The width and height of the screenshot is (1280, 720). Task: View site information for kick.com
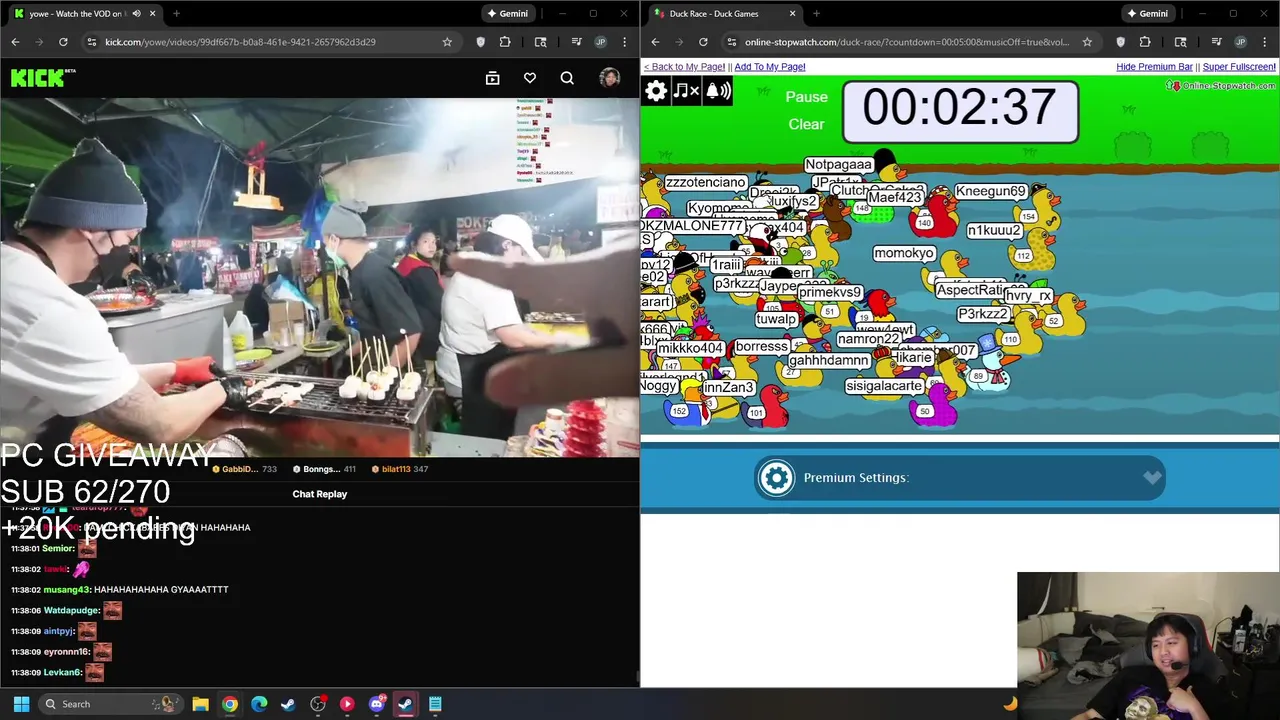[91, 42]
